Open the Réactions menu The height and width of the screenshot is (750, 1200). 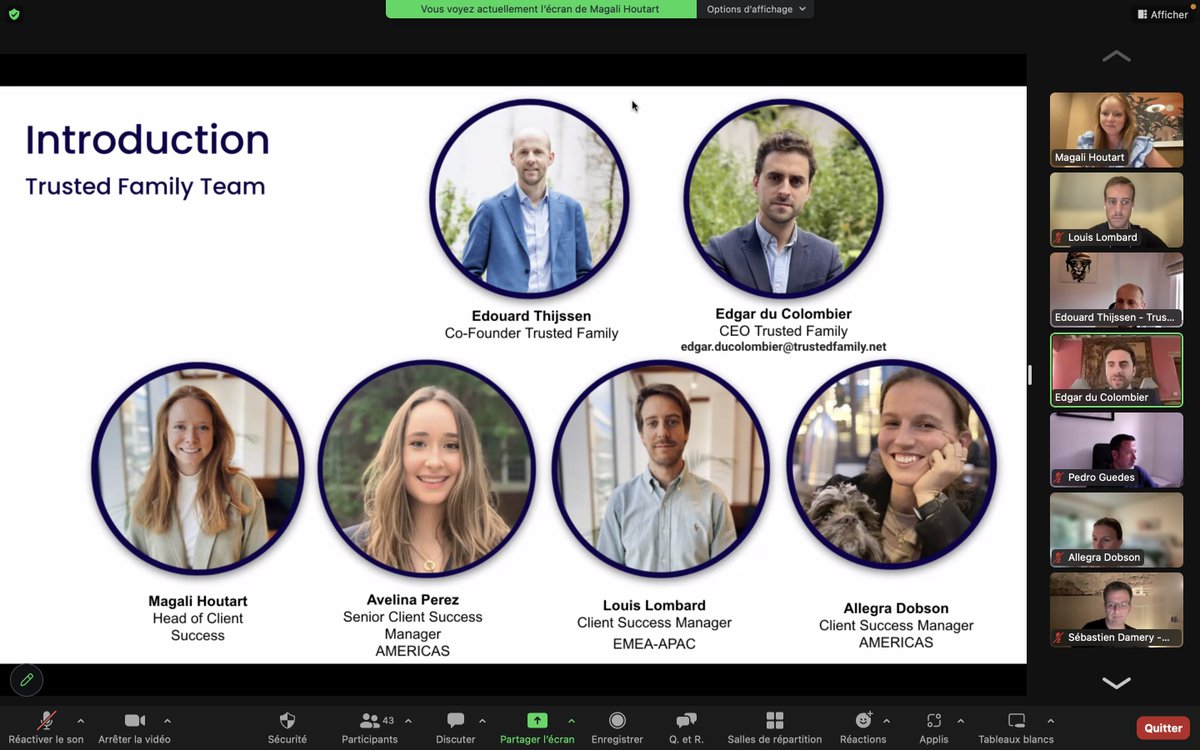click(863, 728)
